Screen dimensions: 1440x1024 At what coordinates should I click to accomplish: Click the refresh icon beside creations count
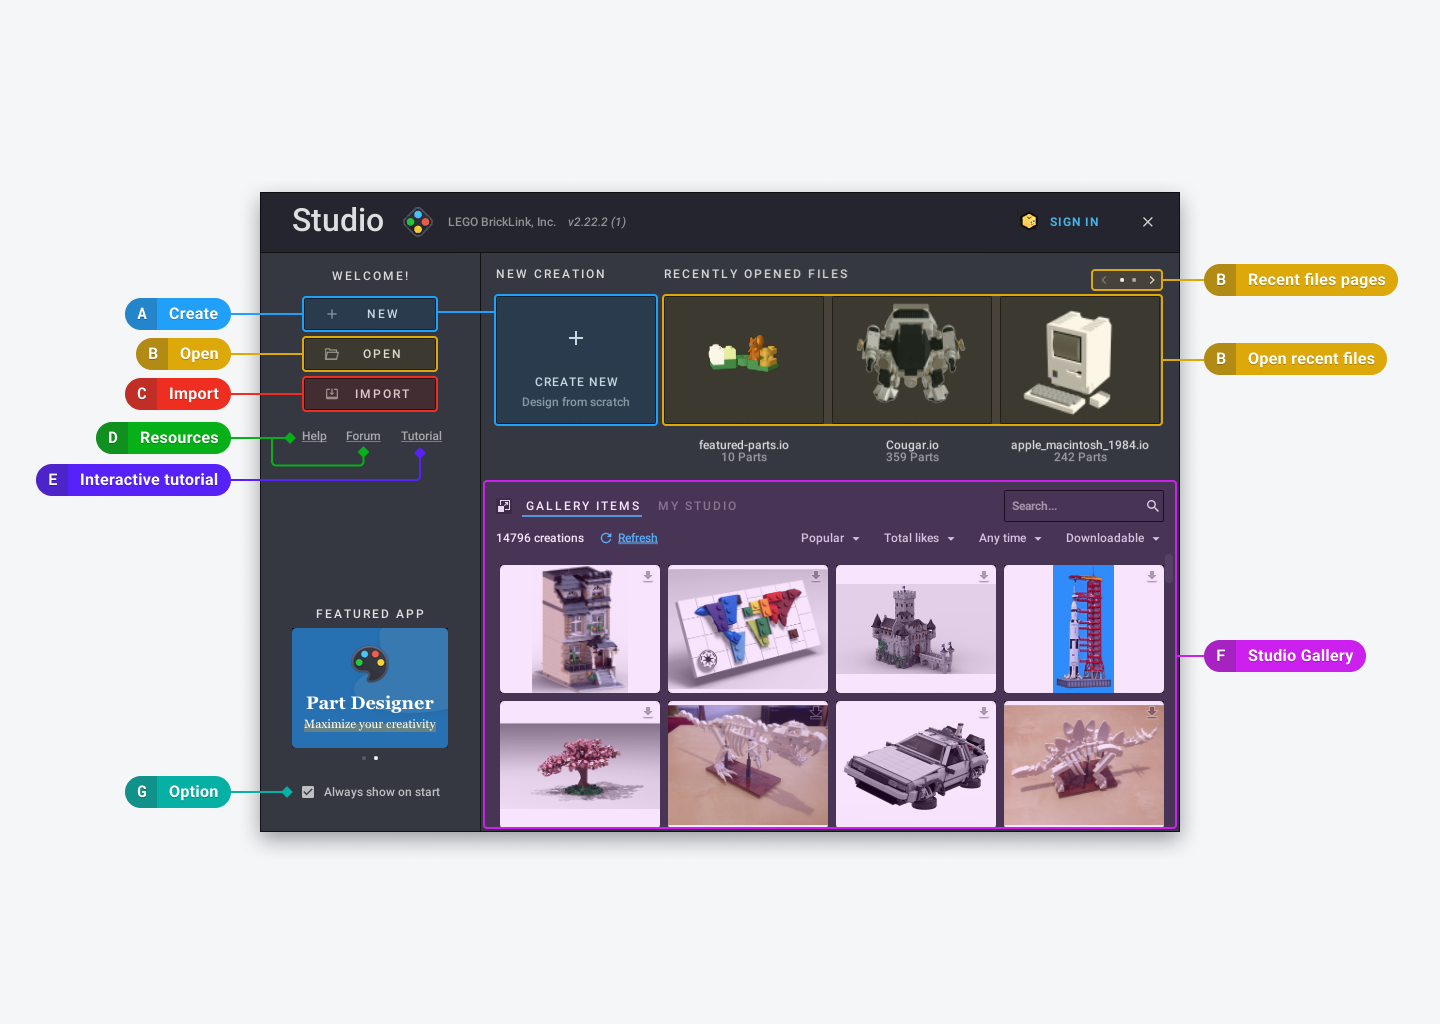pyautogui.click(x=606, y=538)
